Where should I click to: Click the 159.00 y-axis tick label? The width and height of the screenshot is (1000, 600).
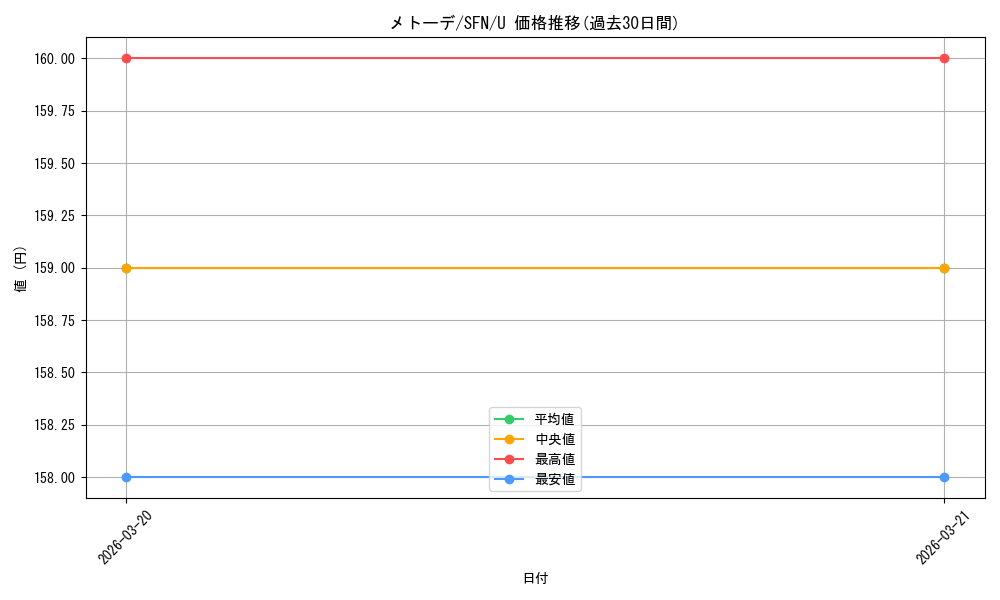click(x=54, y=268)
